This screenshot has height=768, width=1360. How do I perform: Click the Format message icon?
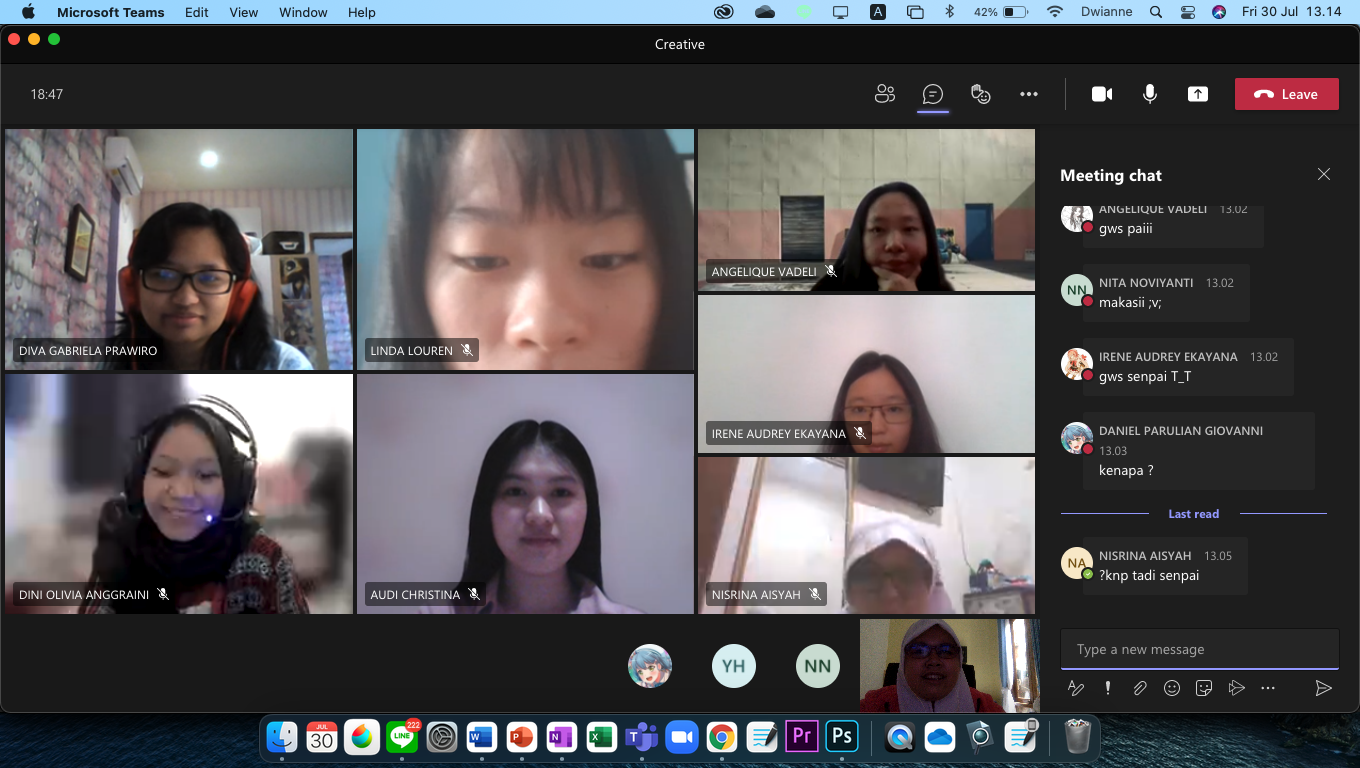[1076, 688]
